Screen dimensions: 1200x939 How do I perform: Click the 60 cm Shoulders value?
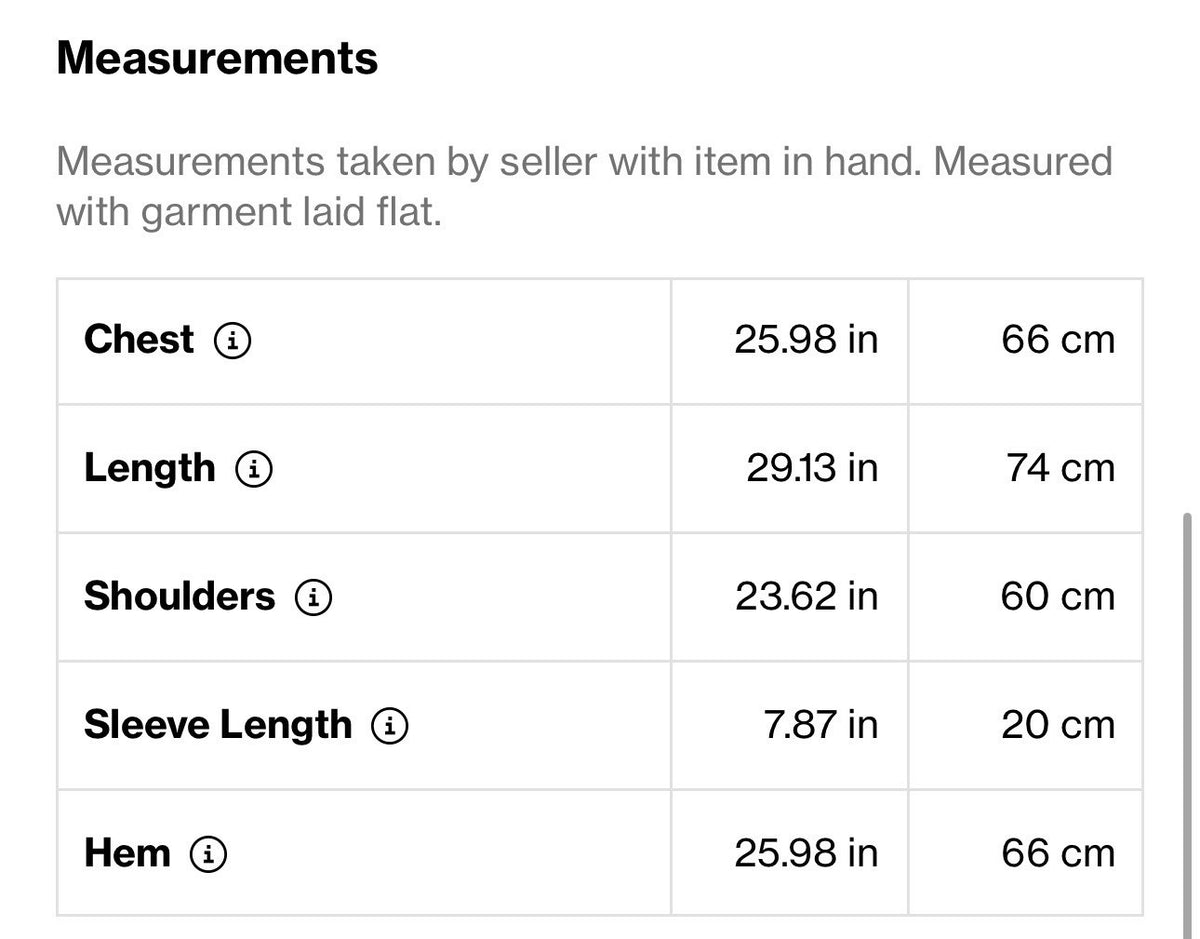tap(1058, 597)
